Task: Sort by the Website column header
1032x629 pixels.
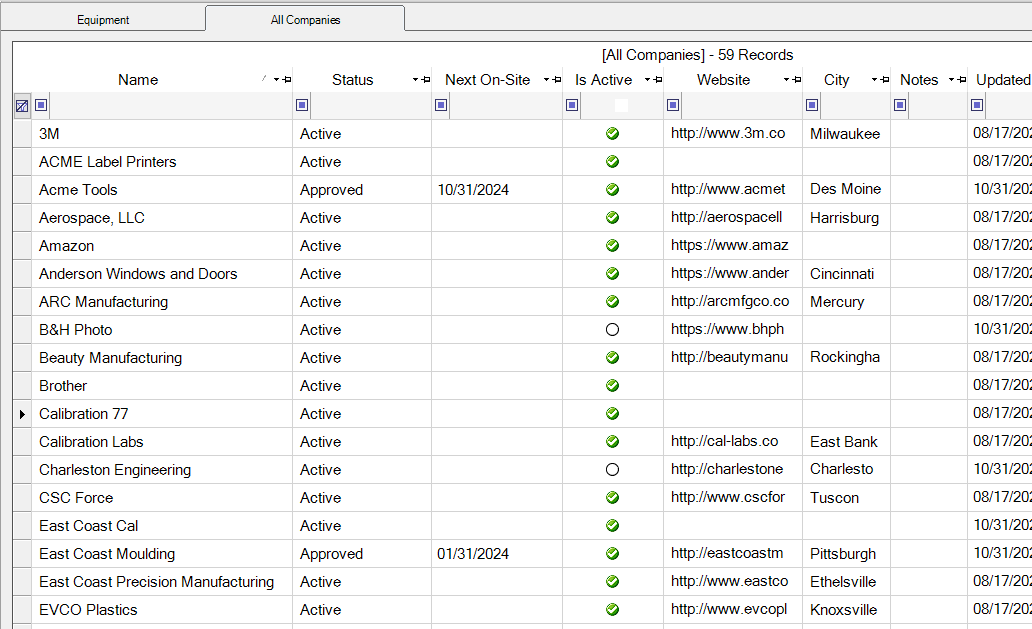Action: coord(723,80)
